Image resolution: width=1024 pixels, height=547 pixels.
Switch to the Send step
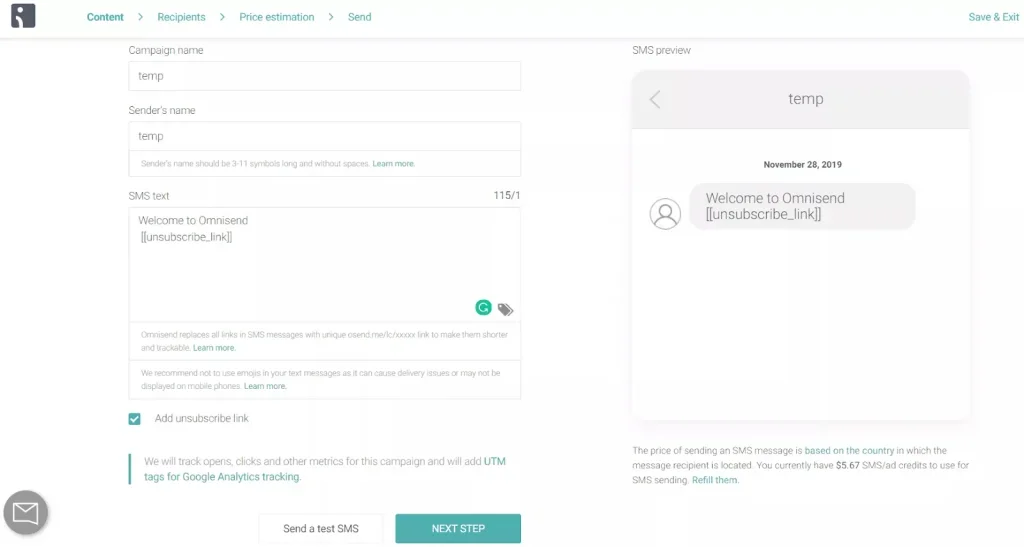click(360, 17)
